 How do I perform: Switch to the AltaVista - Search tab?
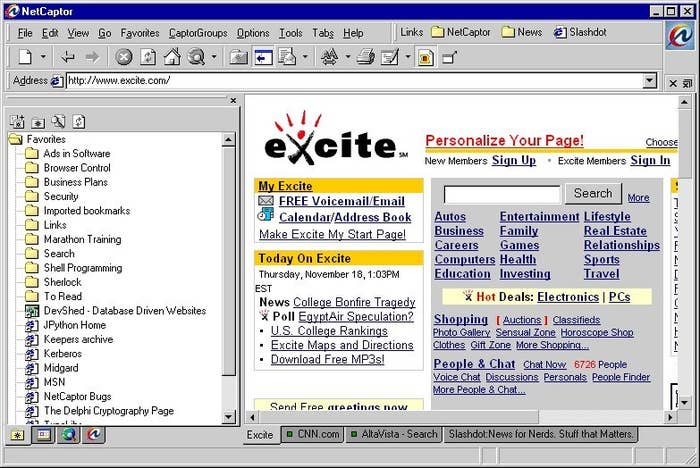[394, 434]
